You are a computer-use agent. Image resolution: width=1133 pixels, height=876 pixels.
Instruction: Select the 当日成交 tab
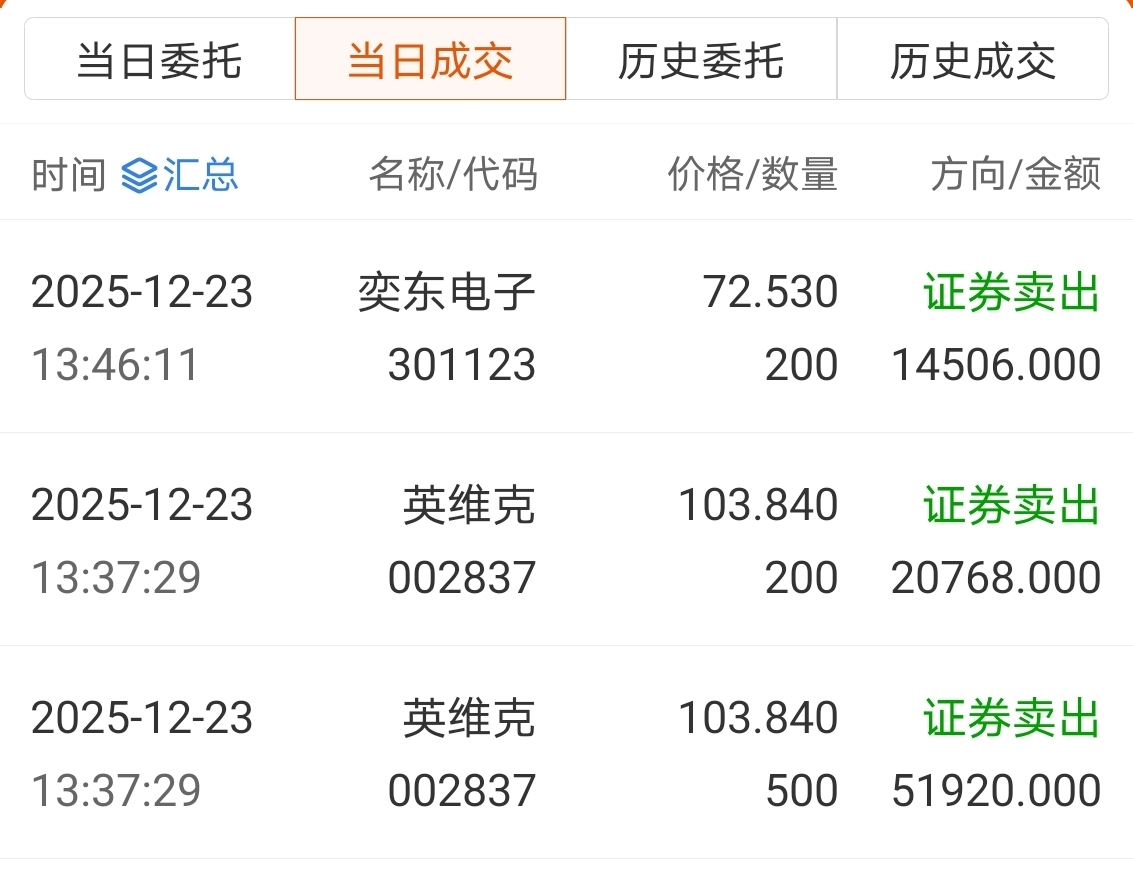[431, 59]
